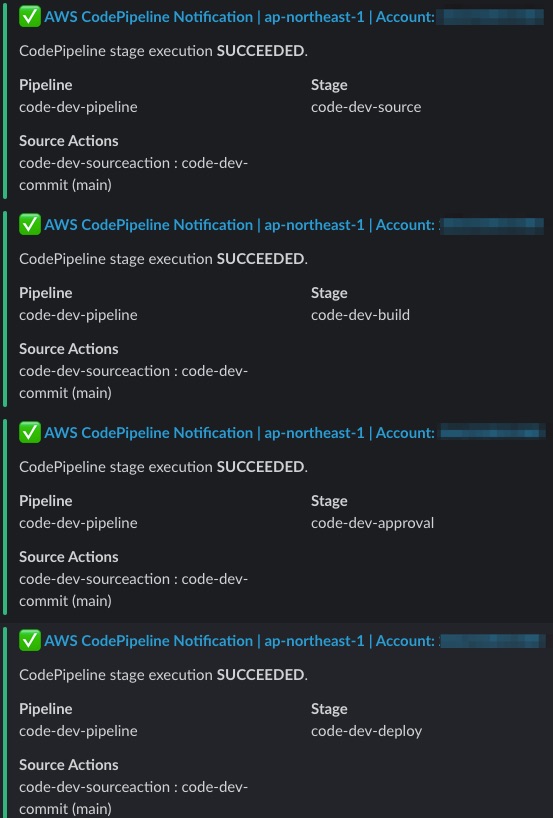
Task: Select the code-dev-approval stage value
Action: [372, 523]
